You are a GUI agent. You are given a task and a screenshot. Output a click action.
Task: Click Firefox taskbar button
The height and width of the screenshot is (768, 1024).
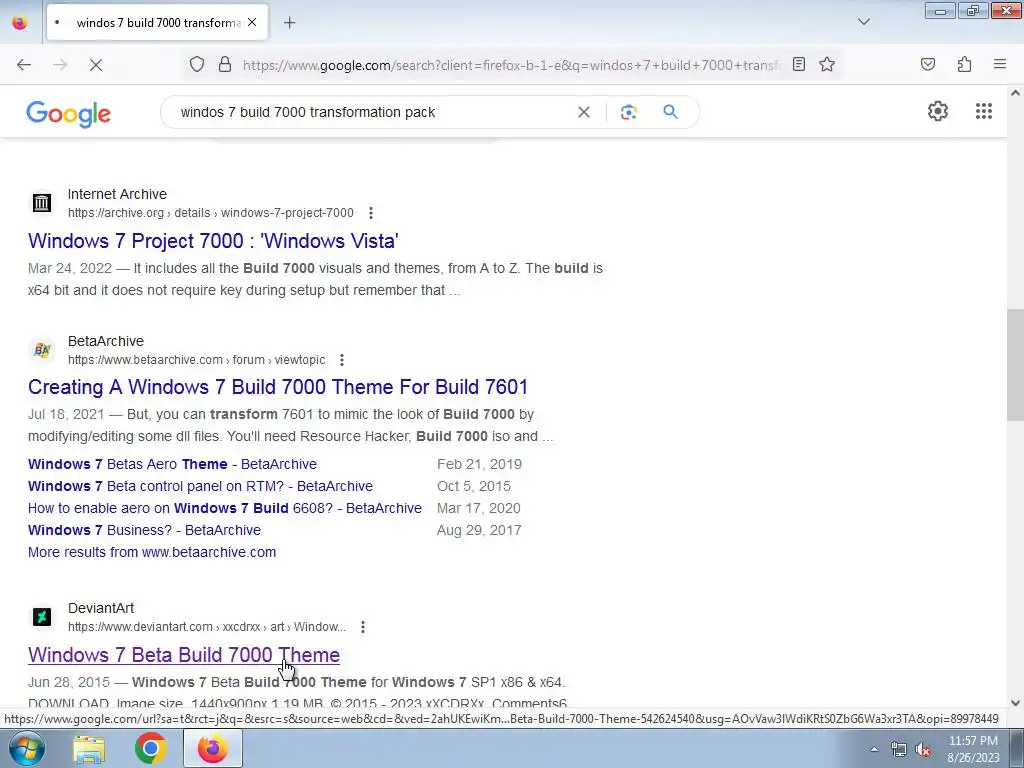click(x=212, y=748)
